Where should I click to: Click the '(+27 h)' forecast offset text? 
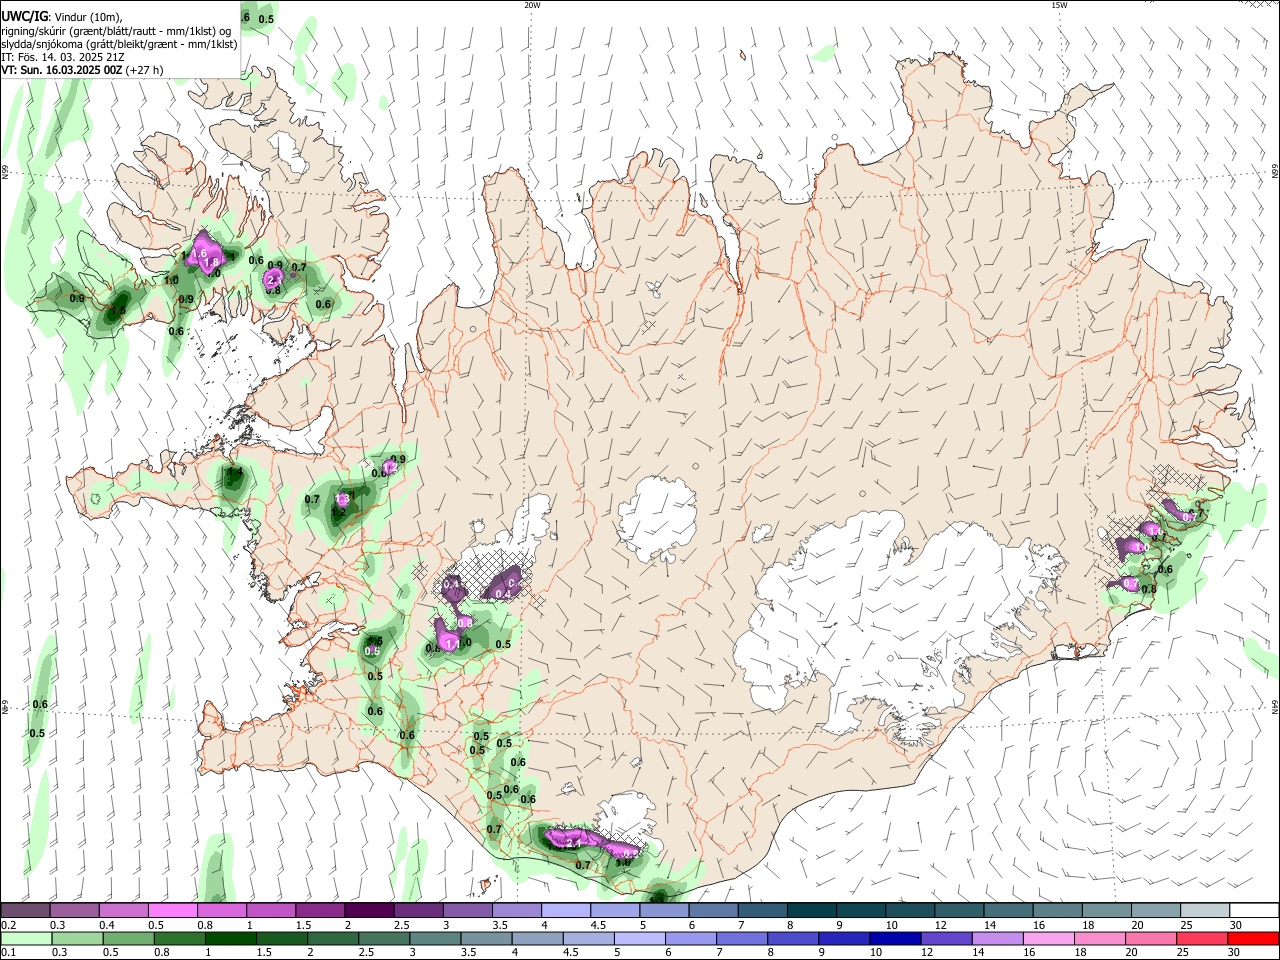click(145, 70)
